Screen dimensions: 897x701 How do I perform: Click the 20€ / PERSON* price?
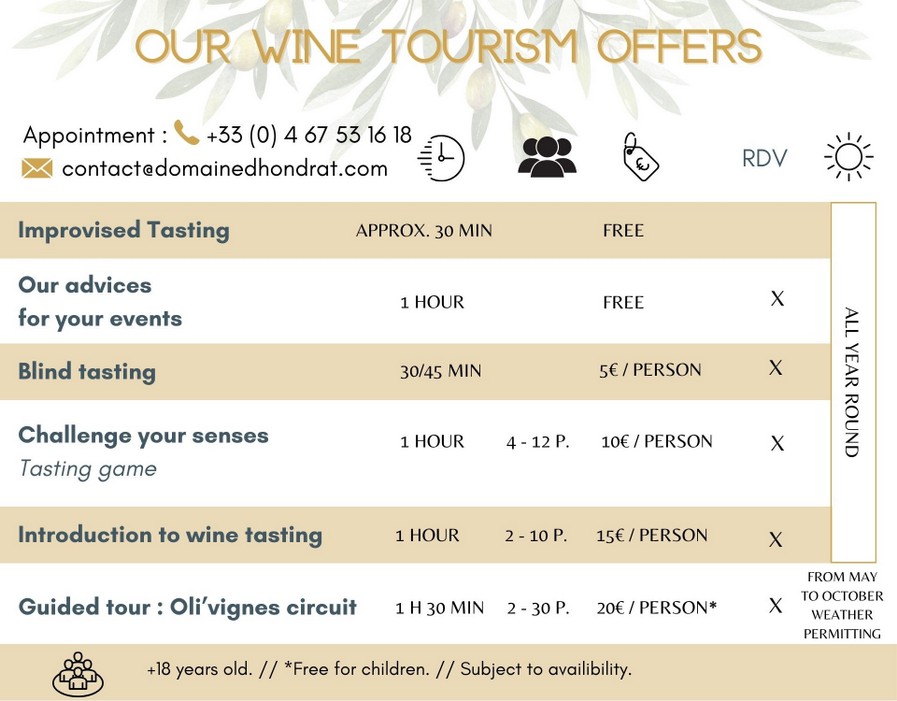658,607
